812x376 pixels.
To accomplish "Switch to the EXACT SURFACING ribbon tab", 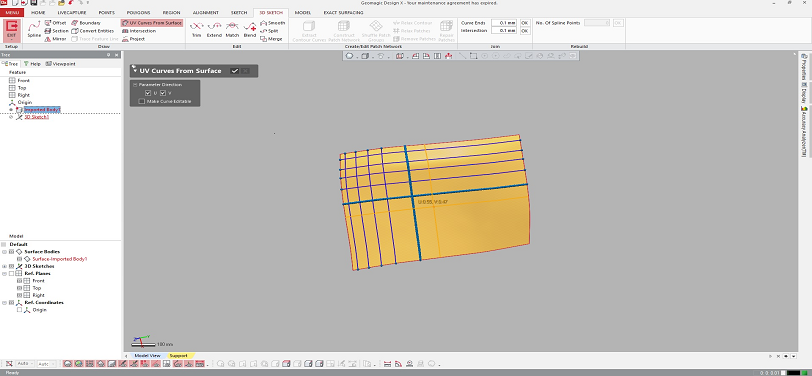I will pos(343,12).
